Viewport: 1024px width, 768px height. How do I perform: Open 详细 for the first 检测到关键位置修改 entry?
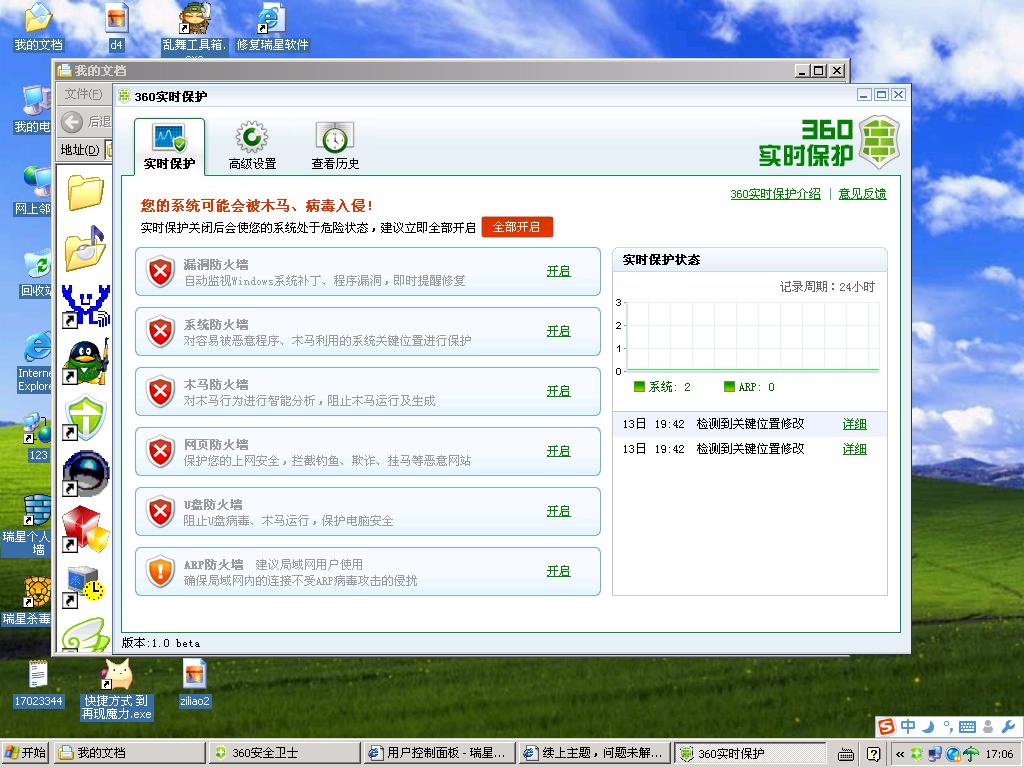point(854,424)
